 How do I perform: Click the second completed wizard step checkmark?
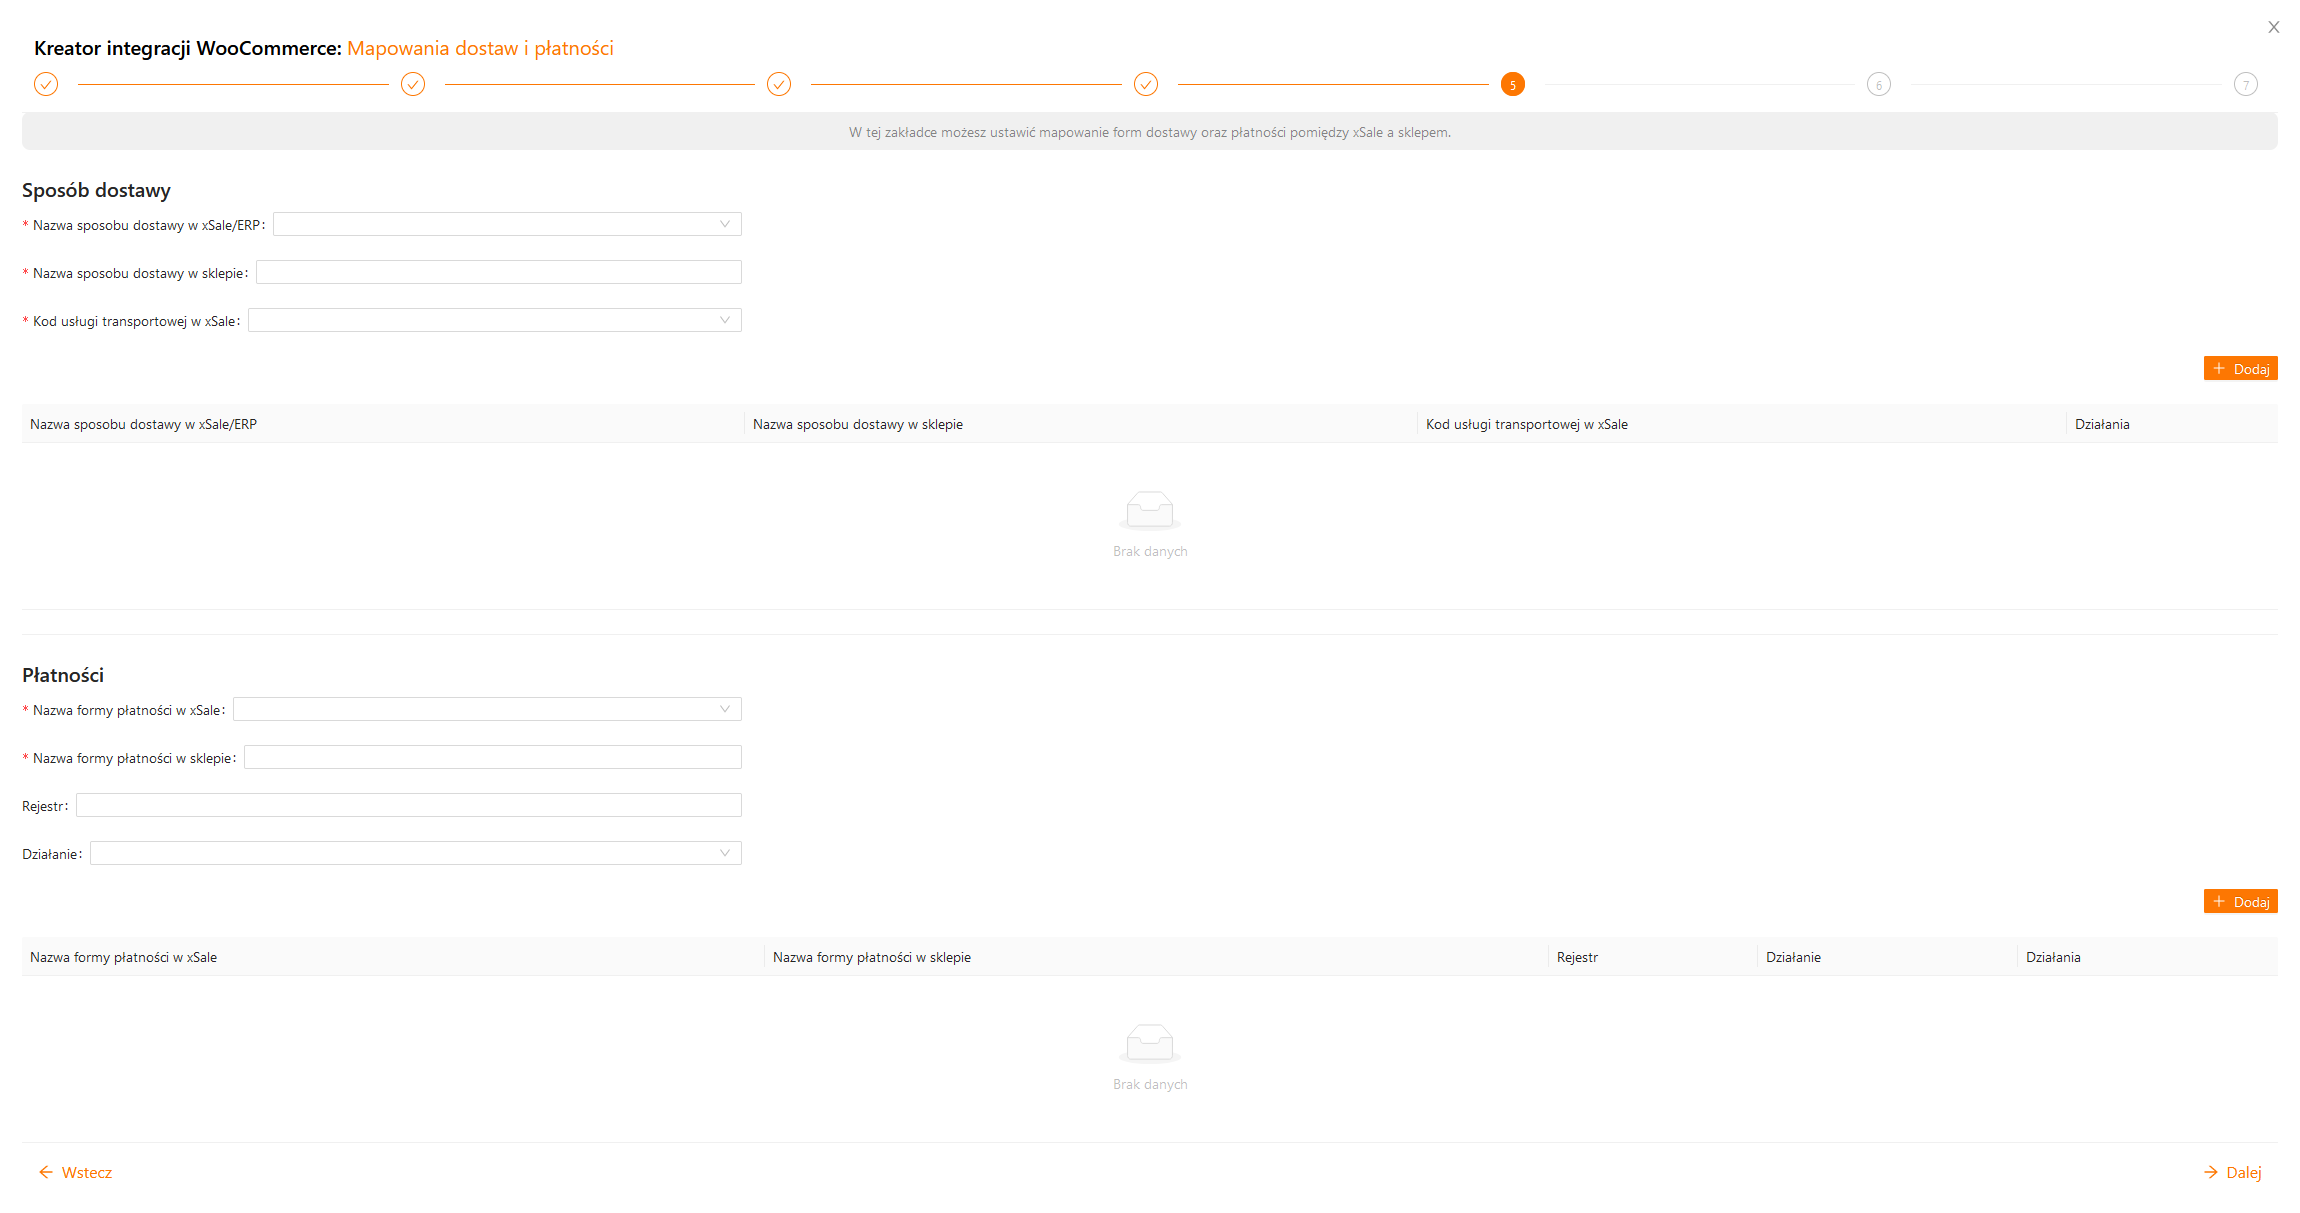tap(413, 84)
